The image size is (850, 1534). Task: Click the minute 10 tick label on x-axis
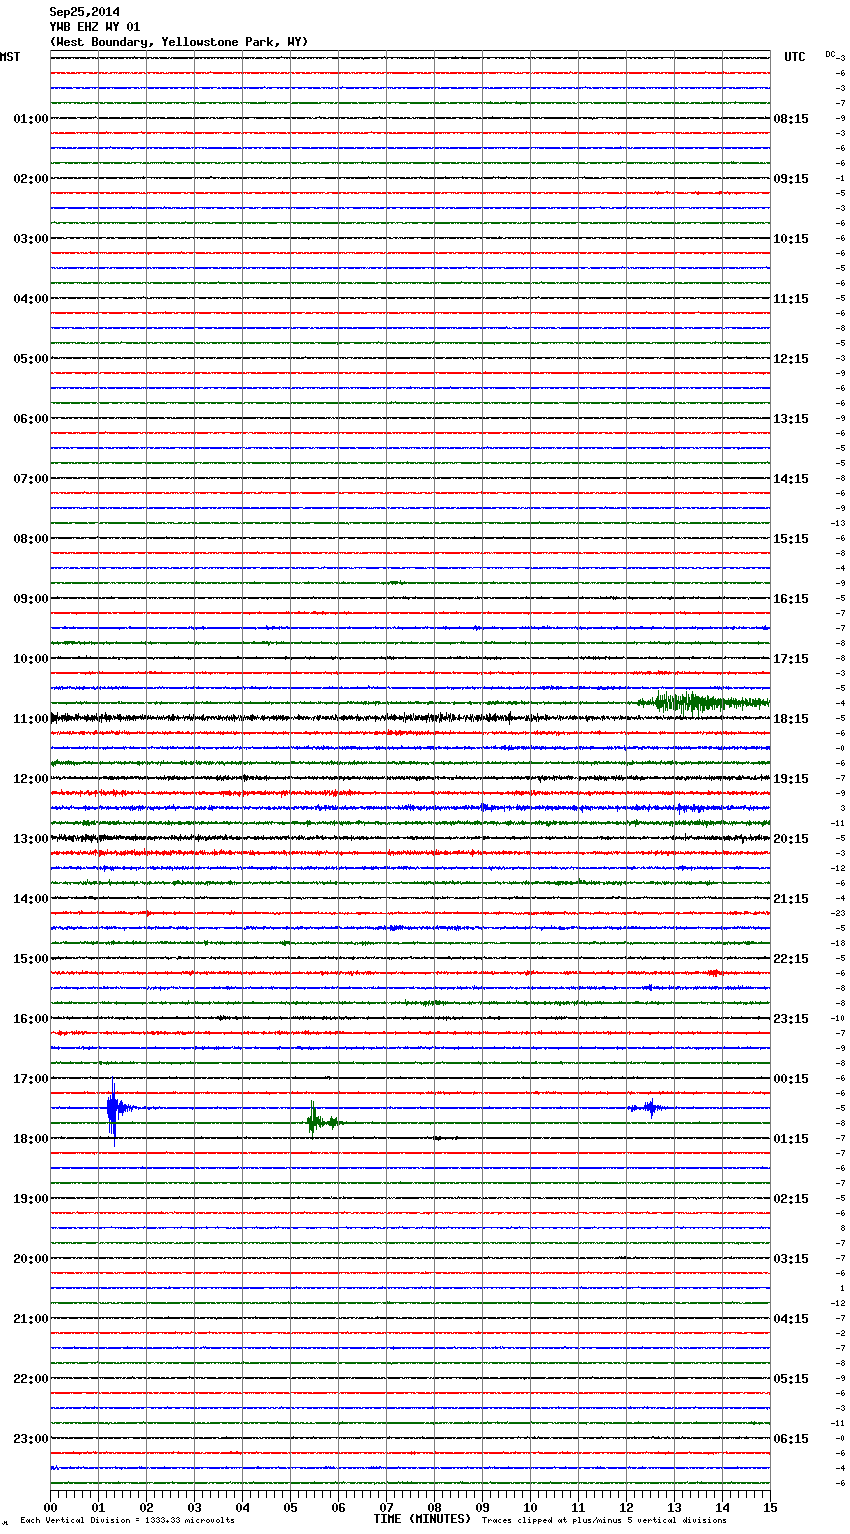click(x=530, y=1507)
